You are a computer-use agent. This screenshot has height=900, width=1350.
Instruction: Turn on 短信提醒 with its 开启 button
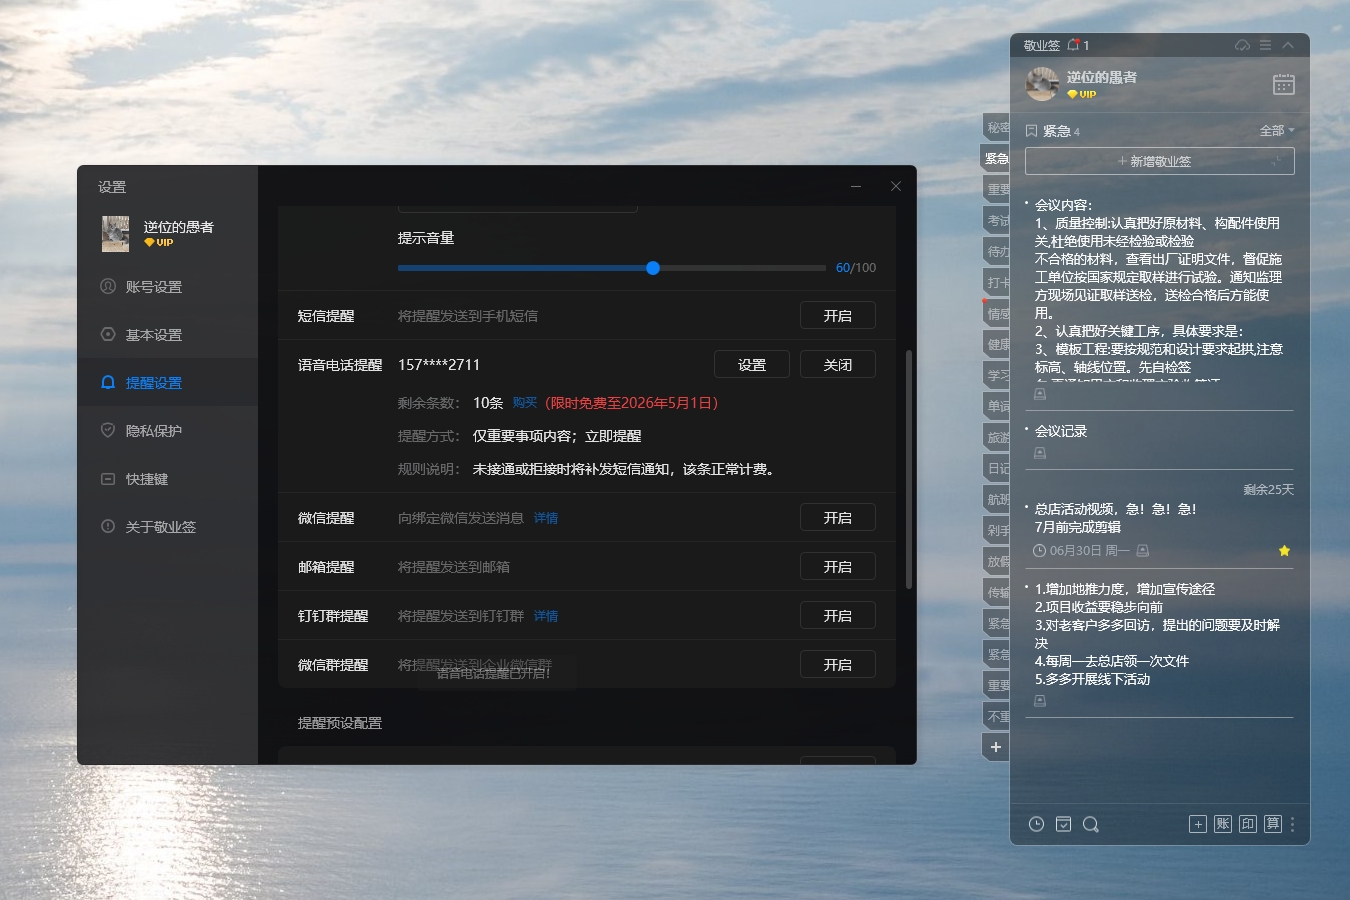(838, 316)
